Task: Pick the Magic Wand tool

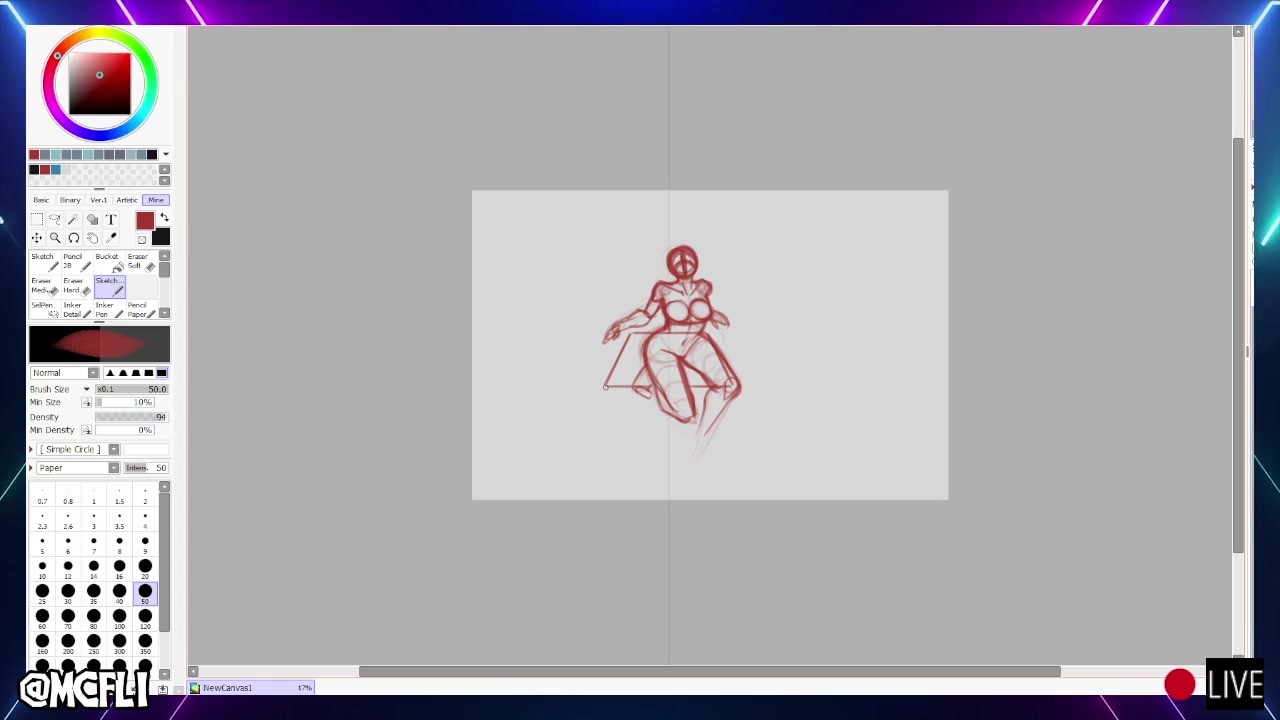Action: point(73,220)
